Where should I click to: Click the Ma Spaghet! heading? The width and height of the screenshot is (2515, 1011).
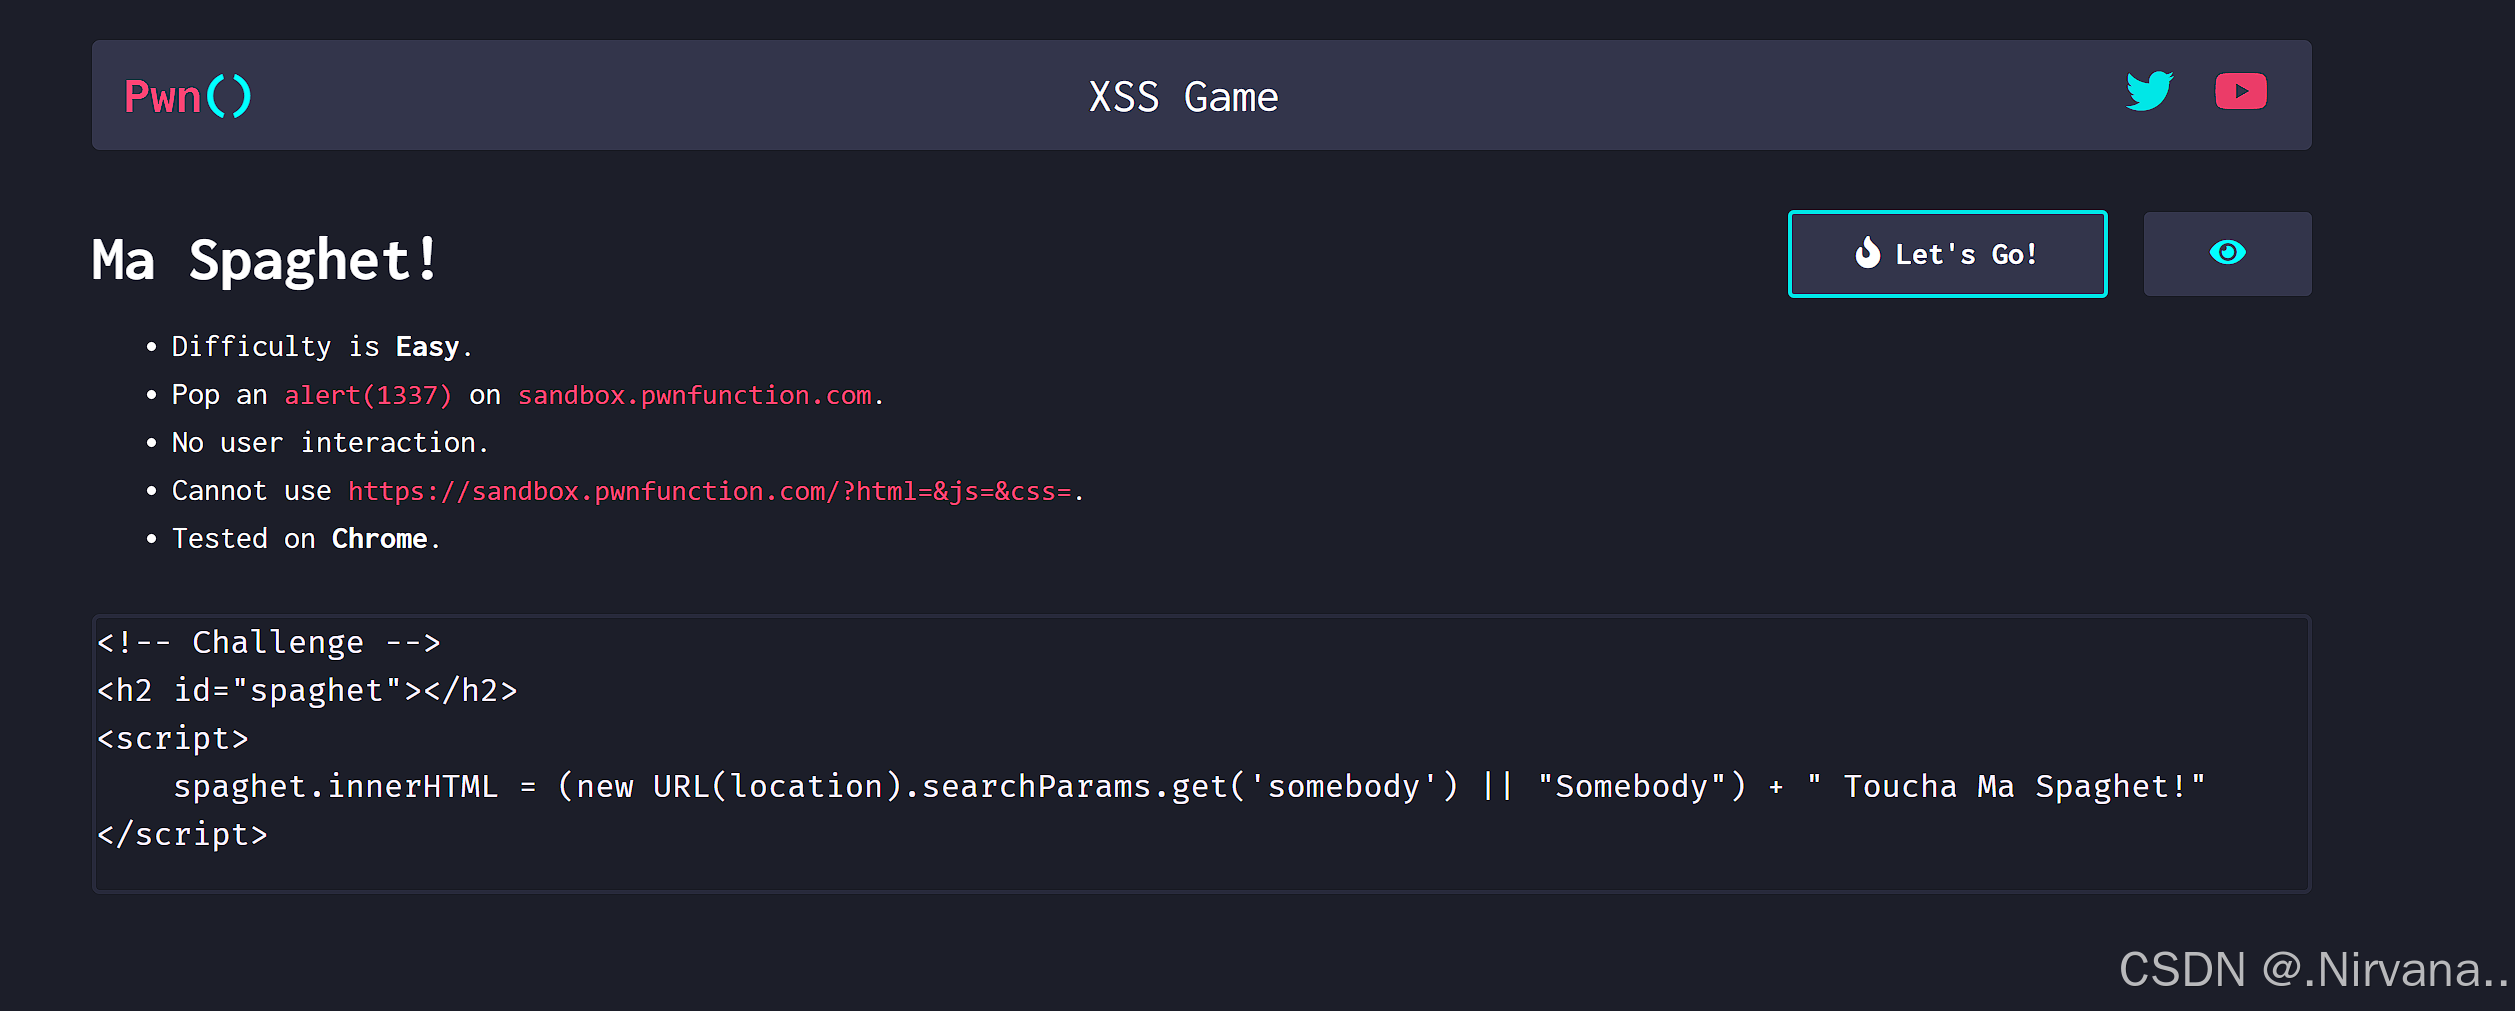(265, 260)
